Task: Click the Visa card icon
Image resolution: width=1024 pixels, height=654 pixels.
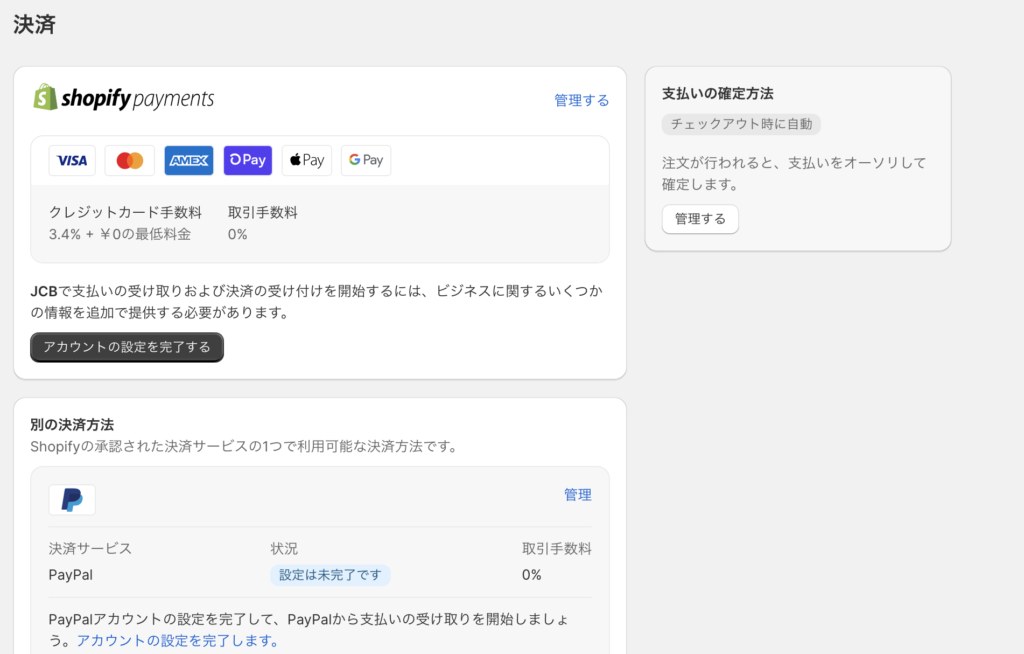Action: pyautogui.click(x=72, y=161)
